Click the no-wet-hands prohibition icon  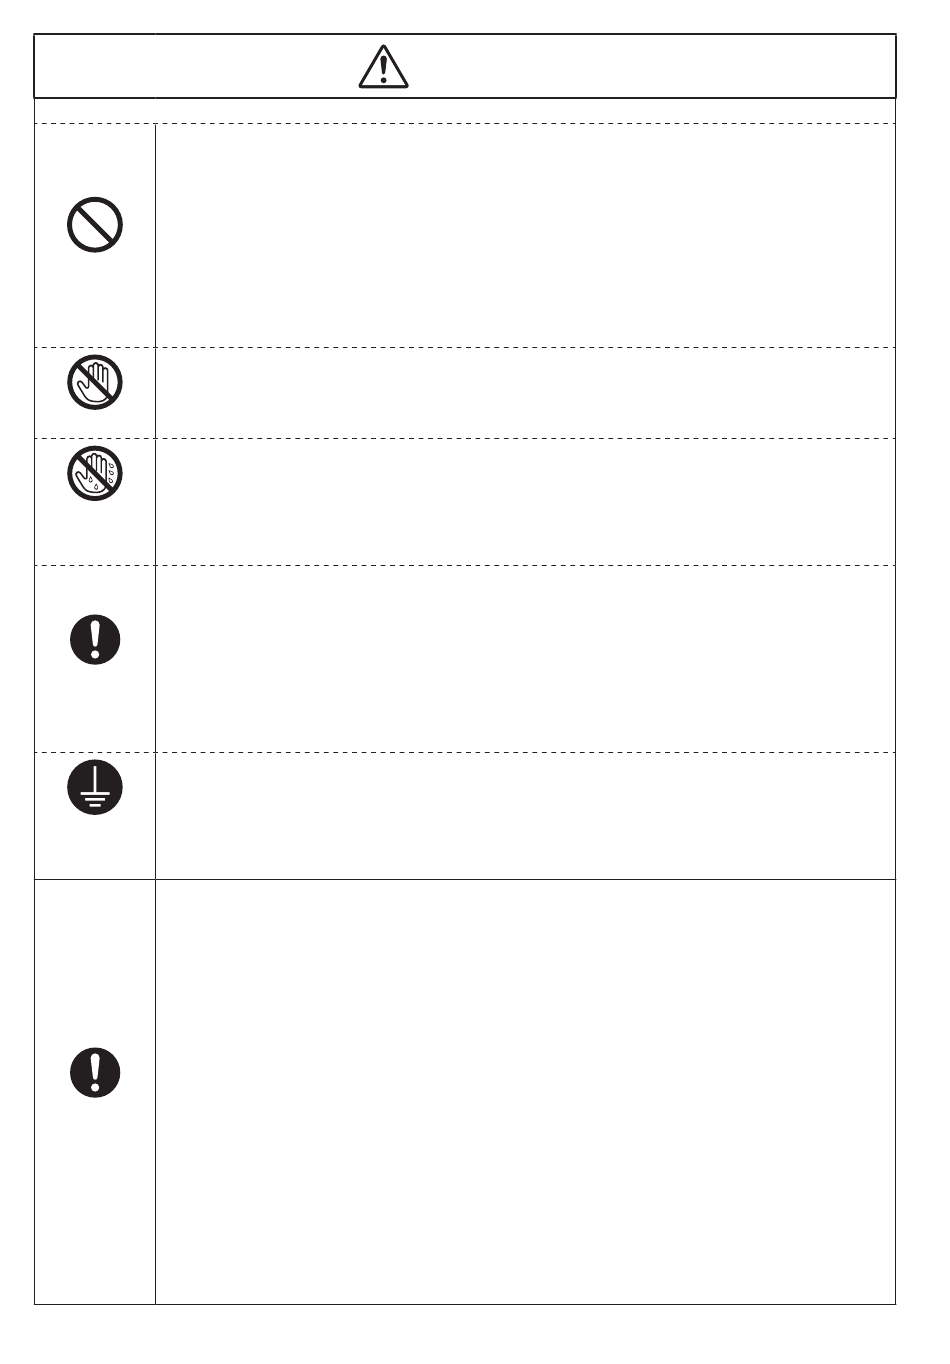[95, 472]
